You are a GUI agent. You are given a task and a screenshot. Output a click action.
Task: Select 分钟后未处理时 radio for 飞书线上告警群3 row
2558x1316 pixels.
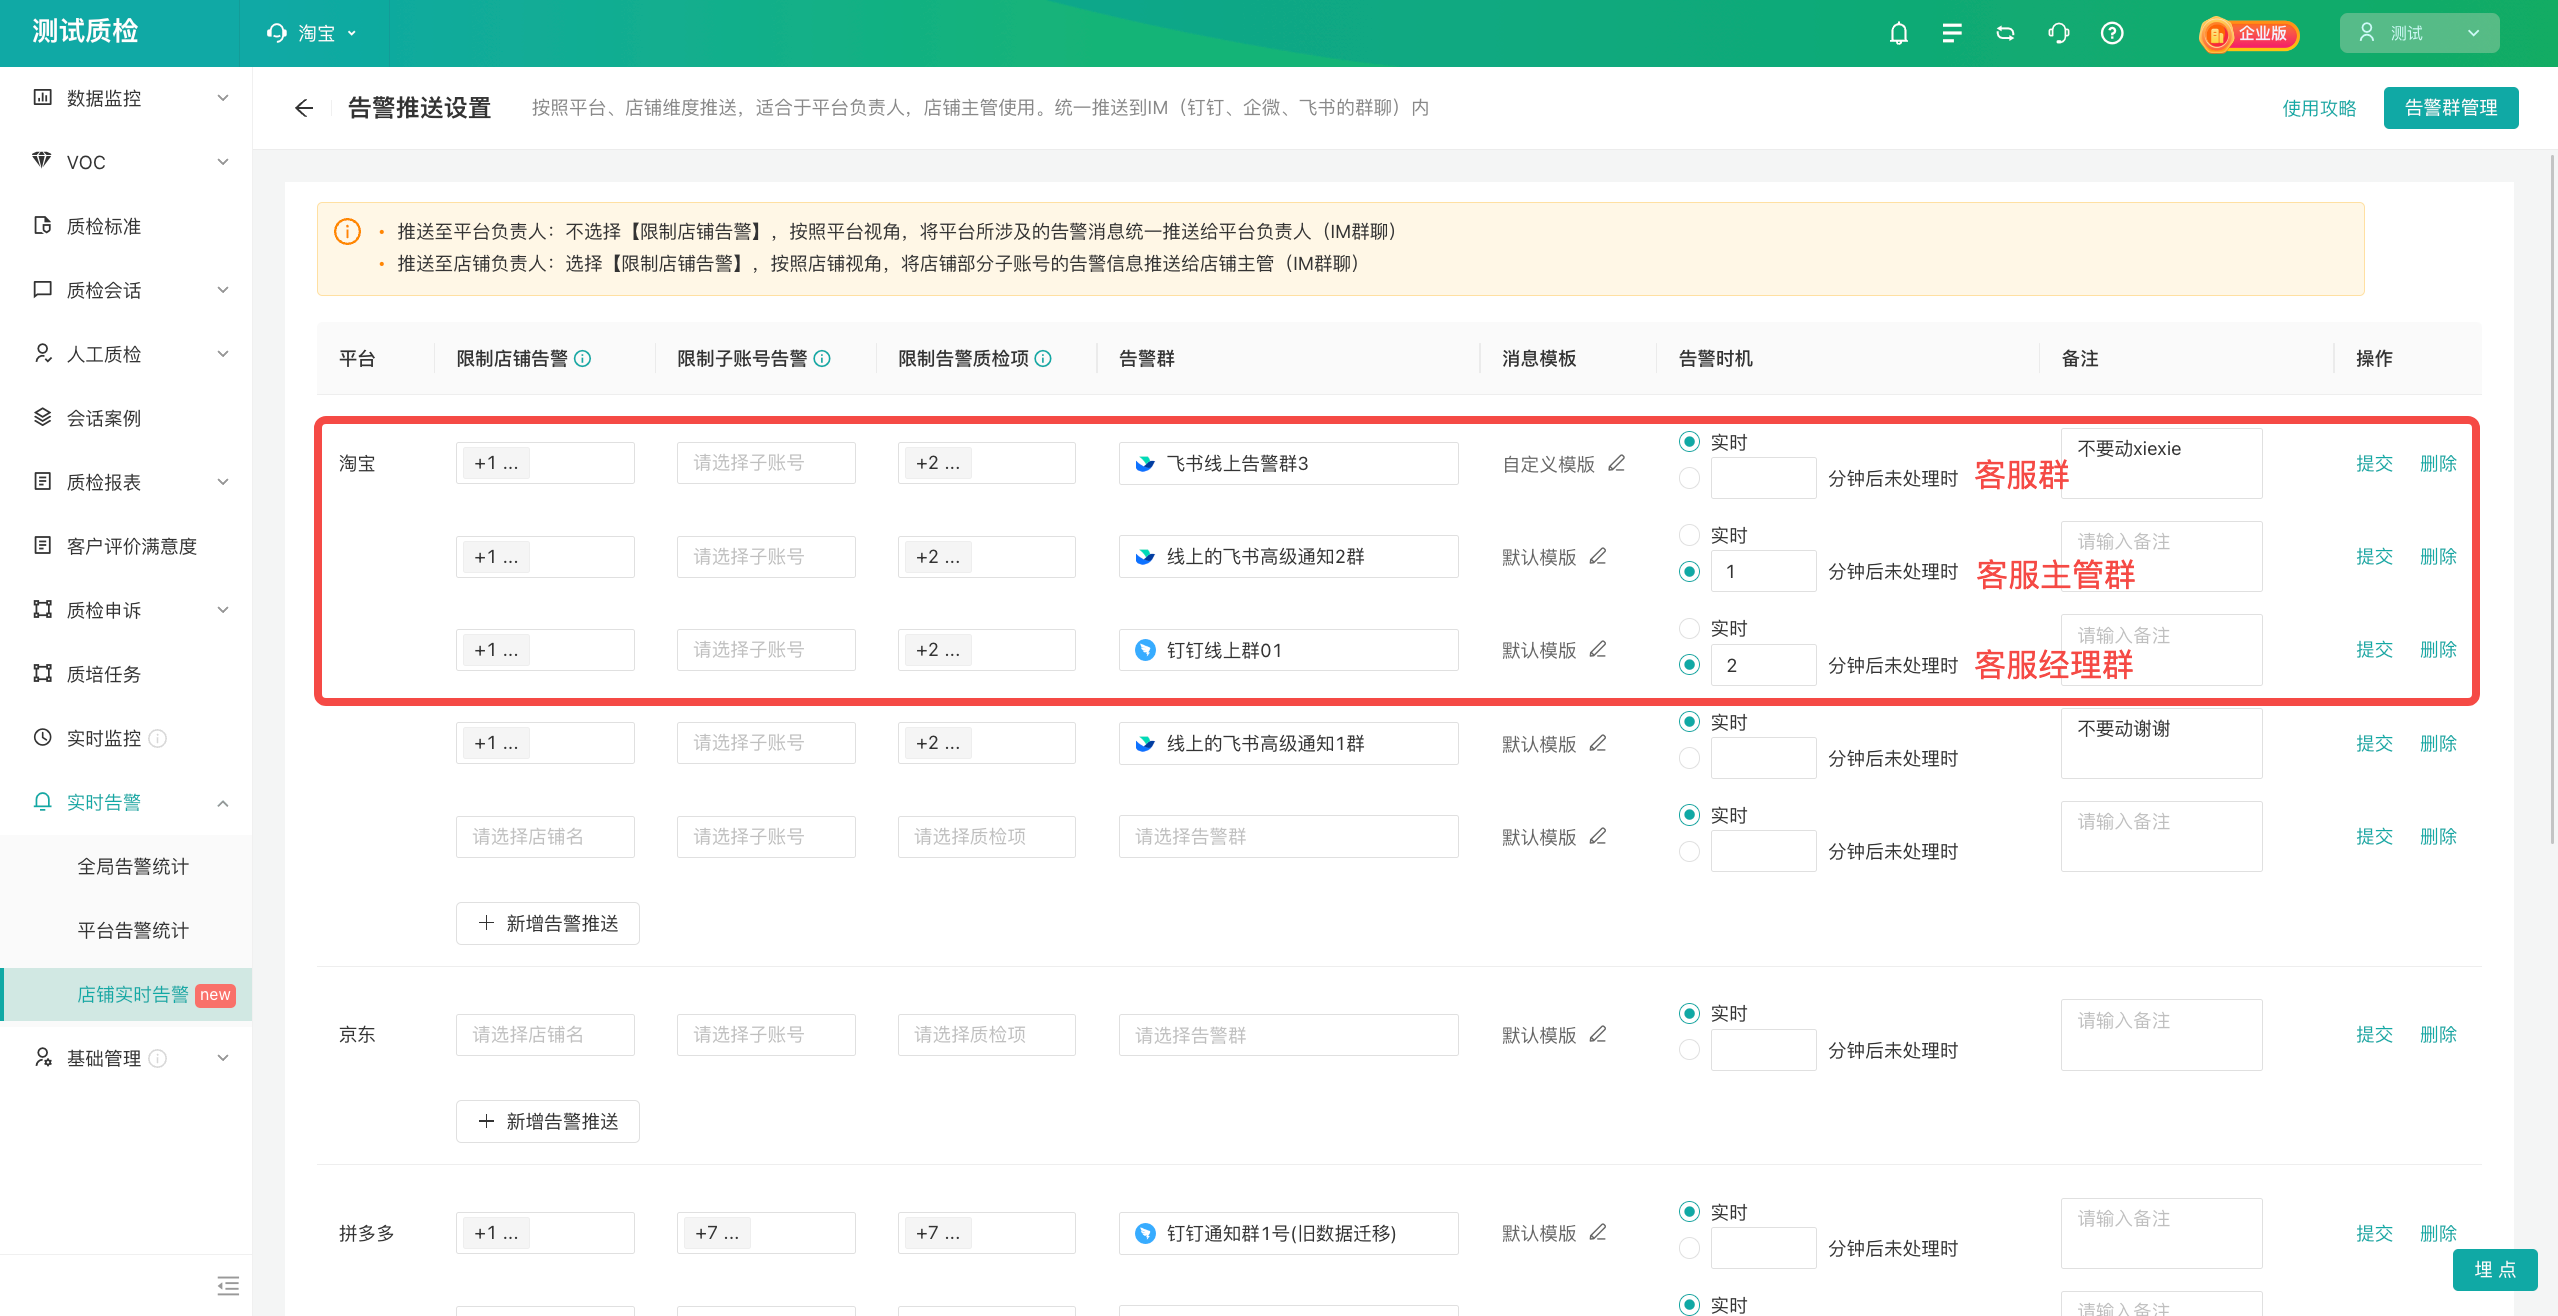1690,478
